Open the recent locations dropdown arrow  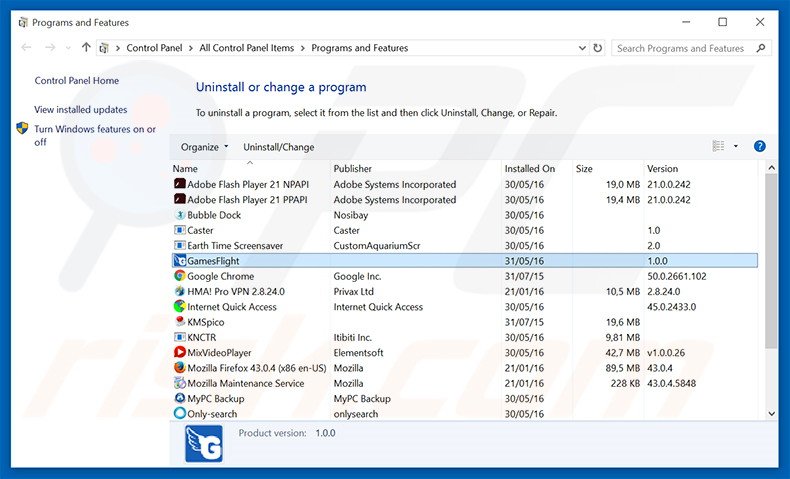tap(68, 48)
